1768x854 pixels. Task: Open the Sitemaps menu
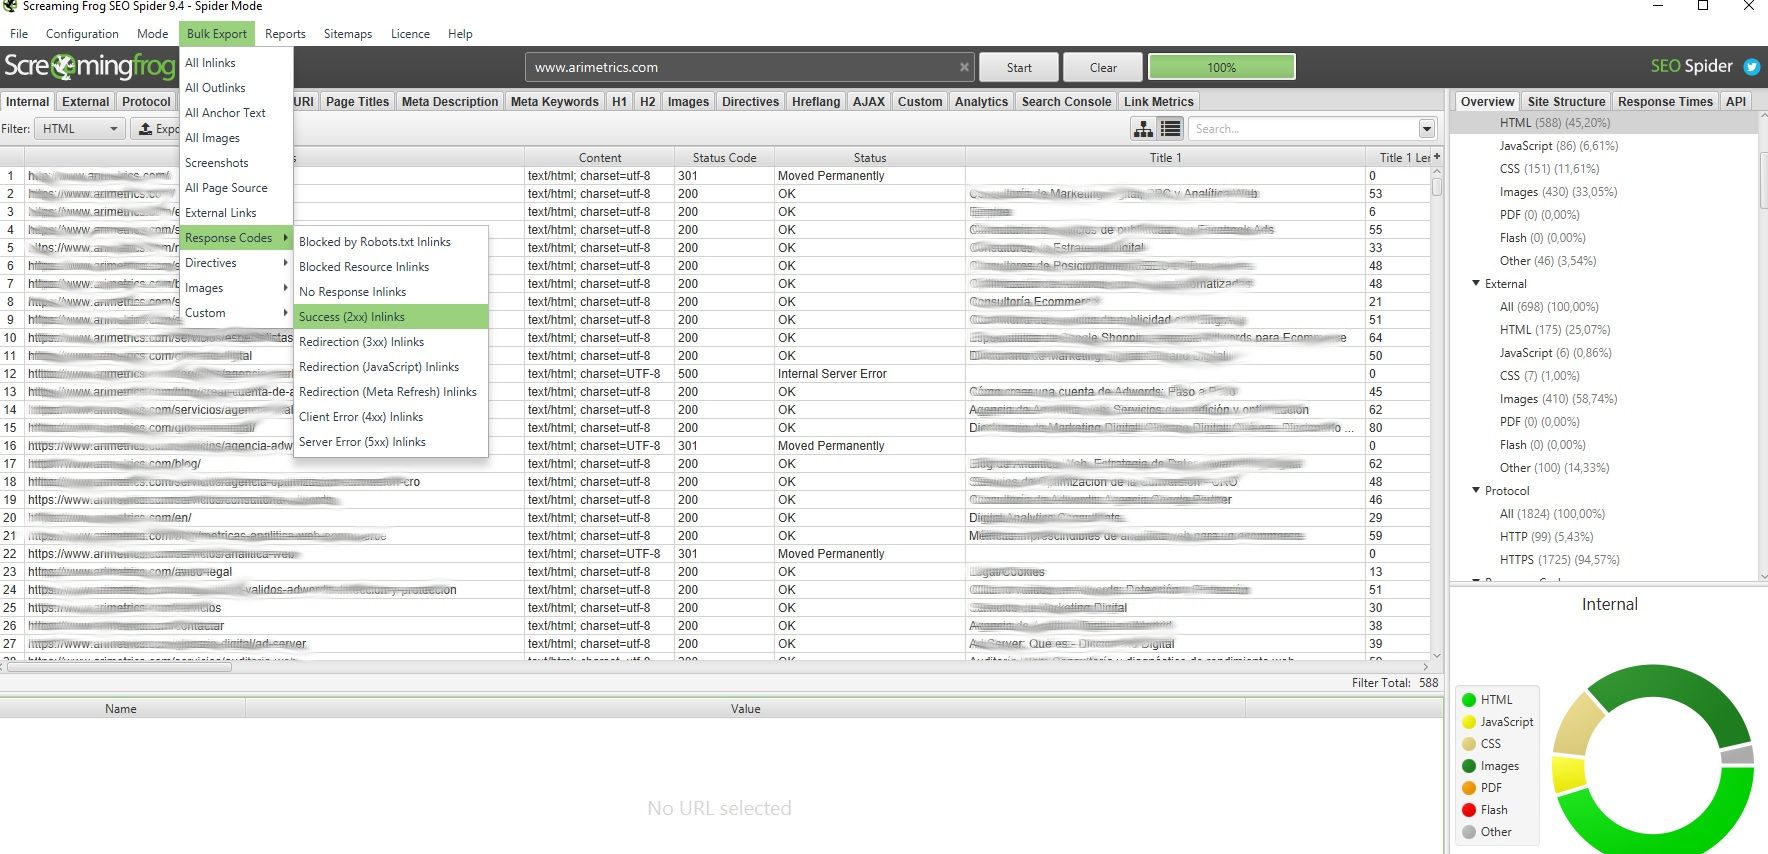click(348, 34)
